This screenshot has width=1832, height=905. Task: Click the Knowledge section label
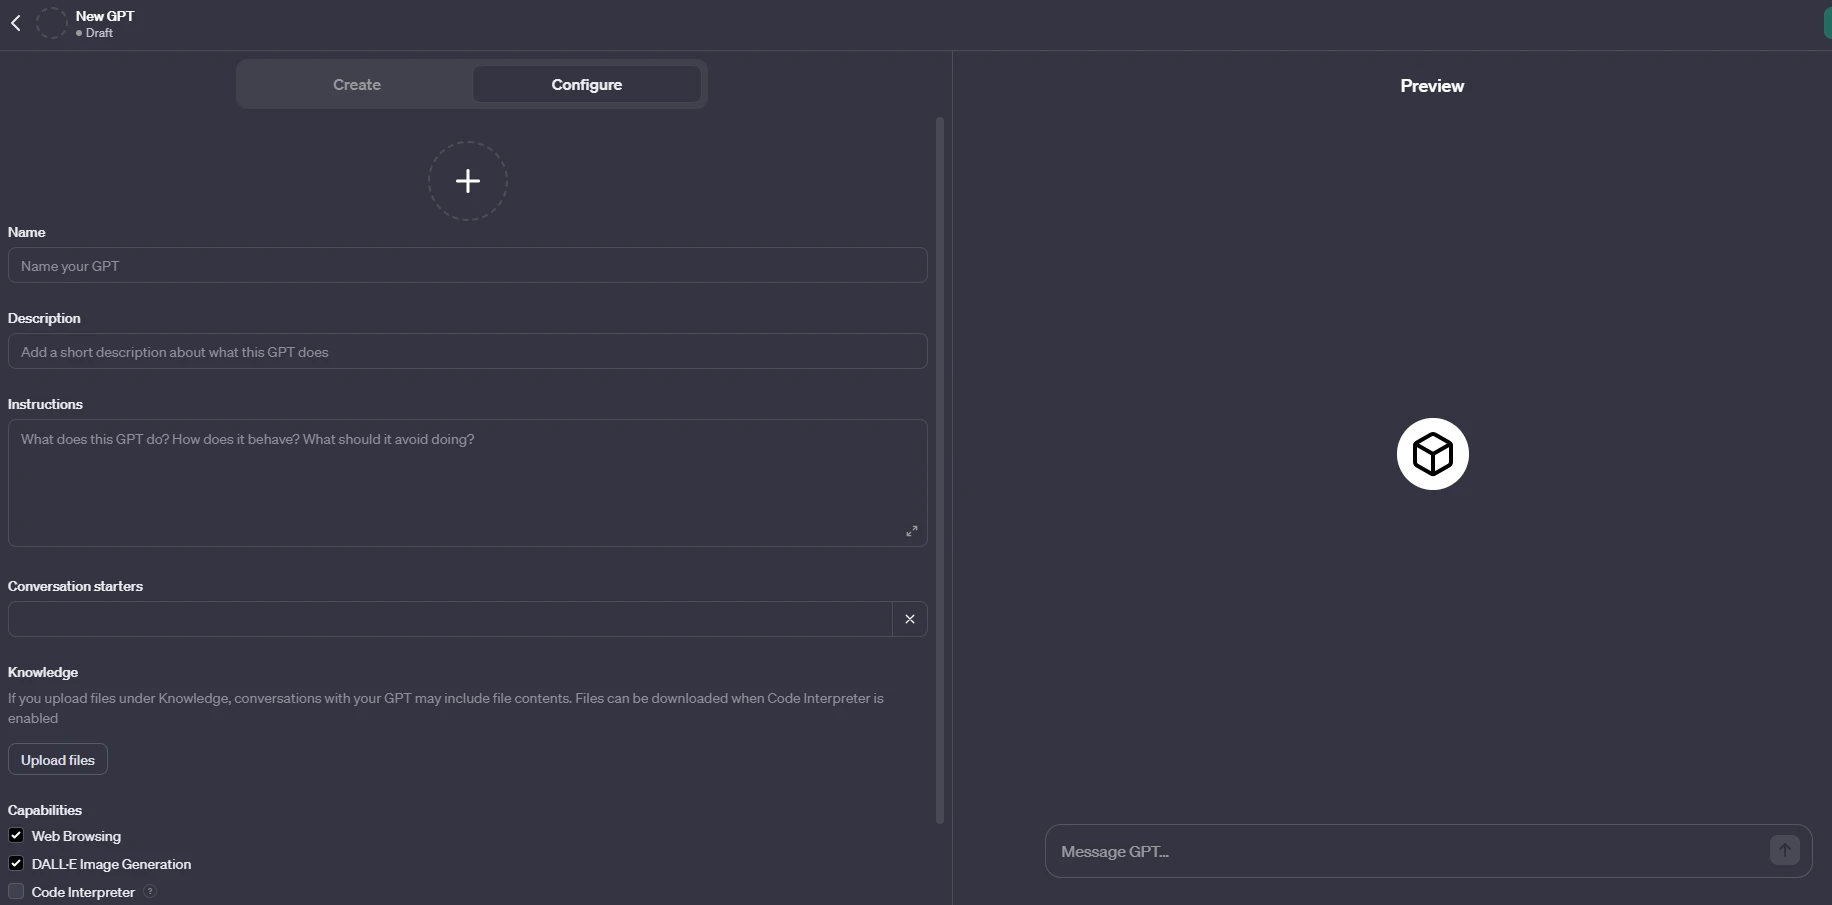click(x=43, y=672)
